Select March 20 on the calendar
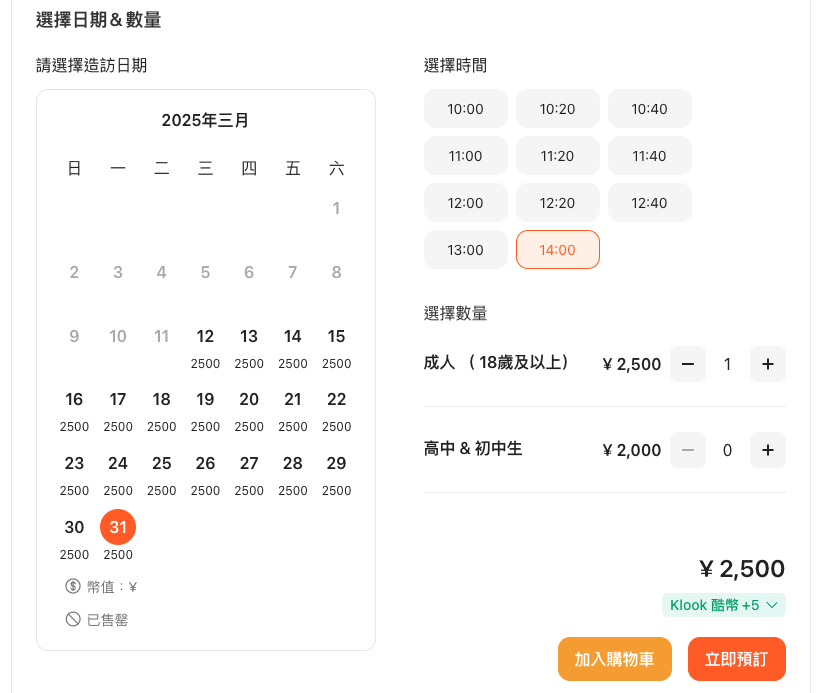The width and height of the screenshot is (829, 693). (x=249, y=399)
